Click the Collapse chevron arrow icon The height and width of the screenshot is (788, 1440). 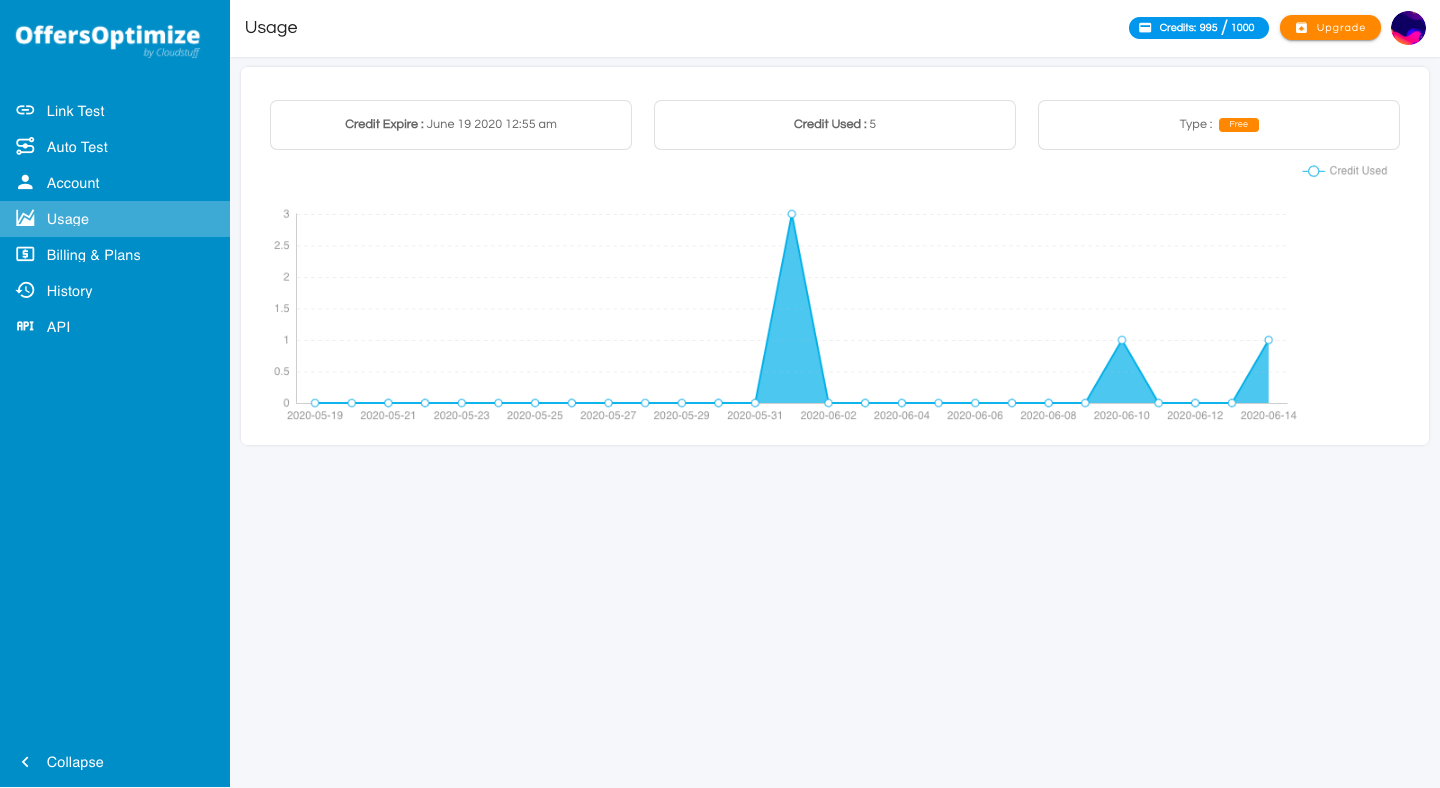coord(25,762)
